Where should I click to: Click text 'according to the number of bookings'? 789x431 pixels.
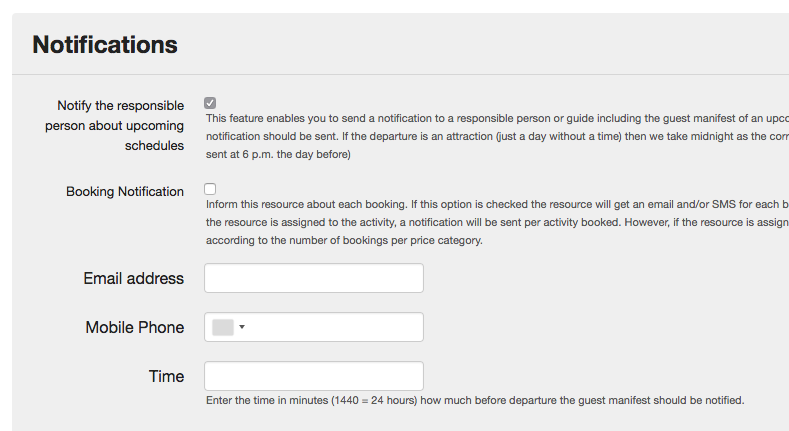click(x=345, y=240)
